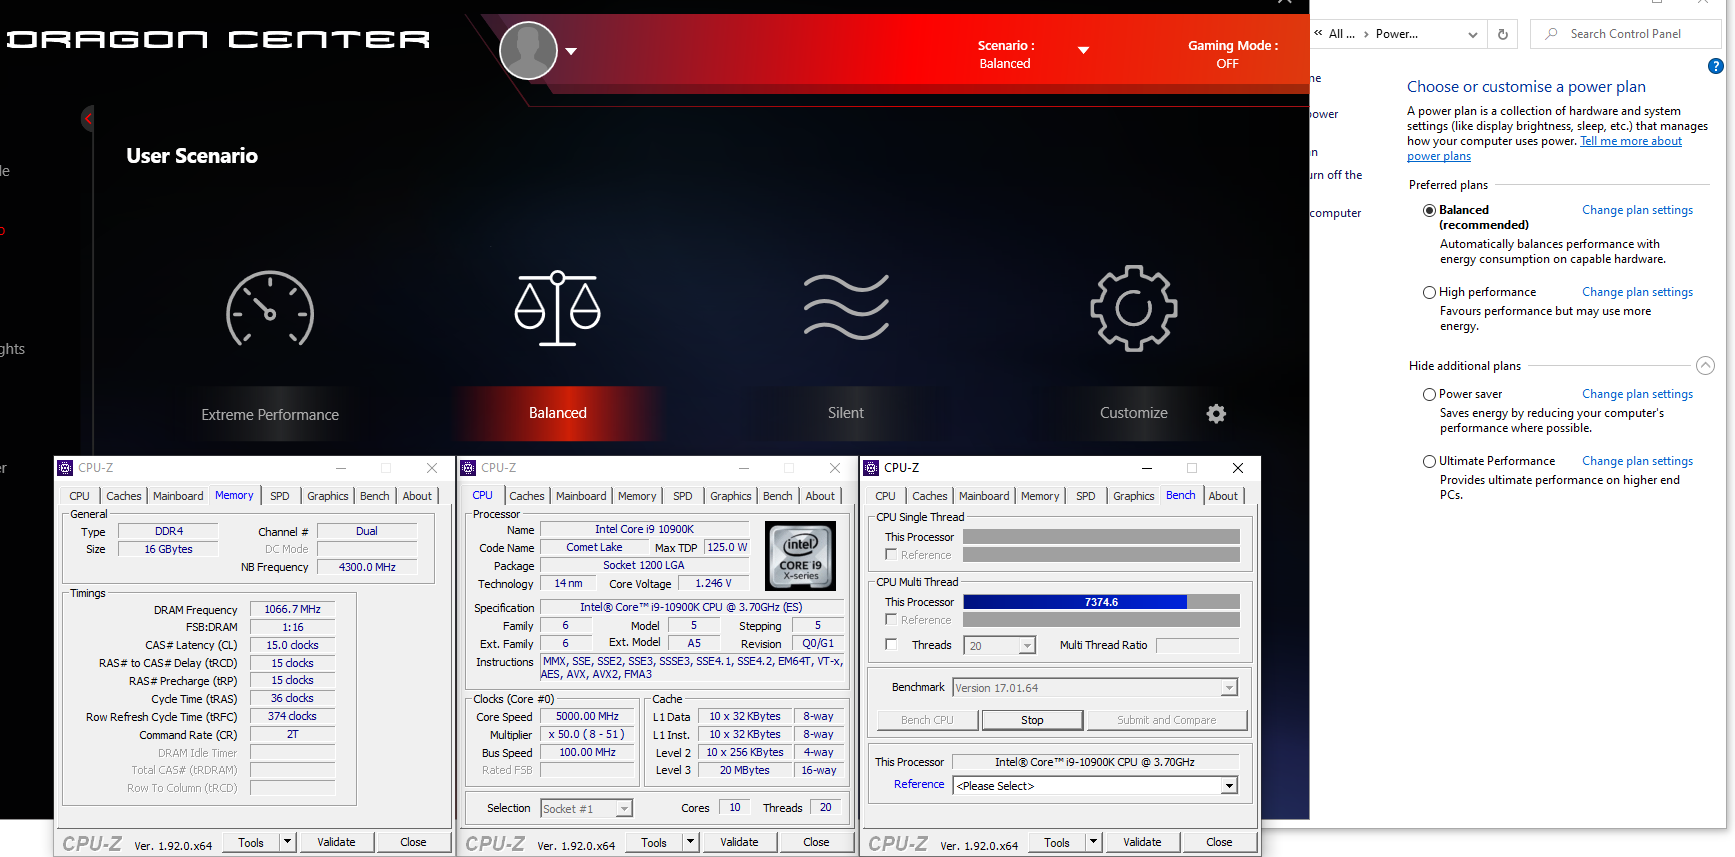Viewport: 1735px width, 857px height.
Task: Click the Bench CPU button
Action: (x=927, y=720)
